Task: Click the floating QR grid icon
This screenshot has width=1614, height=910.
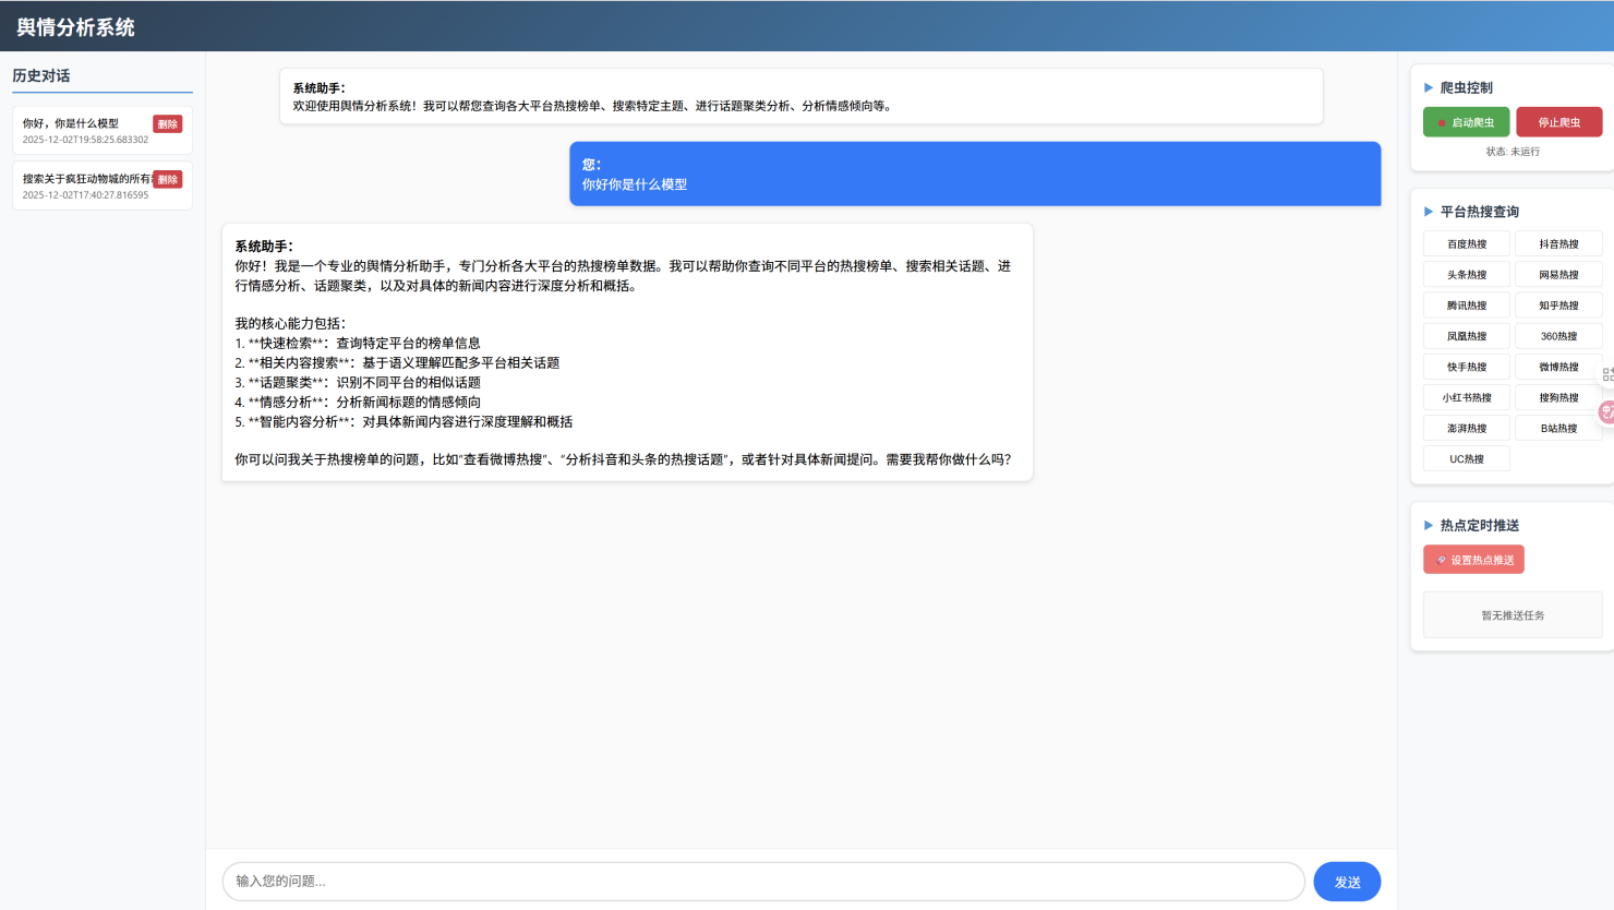Action: [1607, 374]
